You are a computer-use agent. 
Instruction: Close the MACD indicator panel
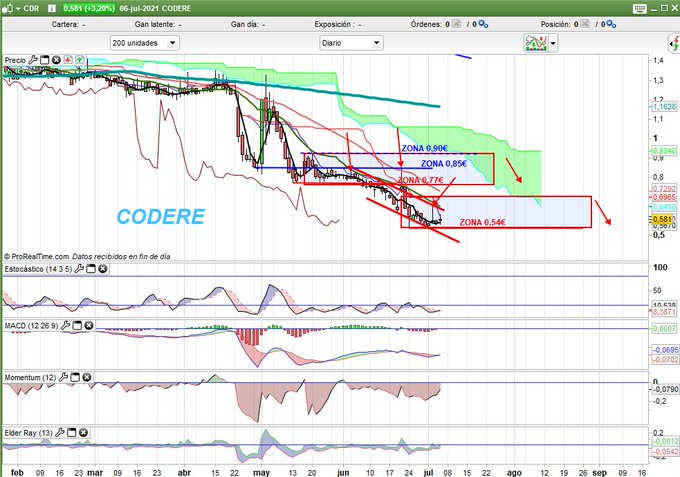click(88, 325)
